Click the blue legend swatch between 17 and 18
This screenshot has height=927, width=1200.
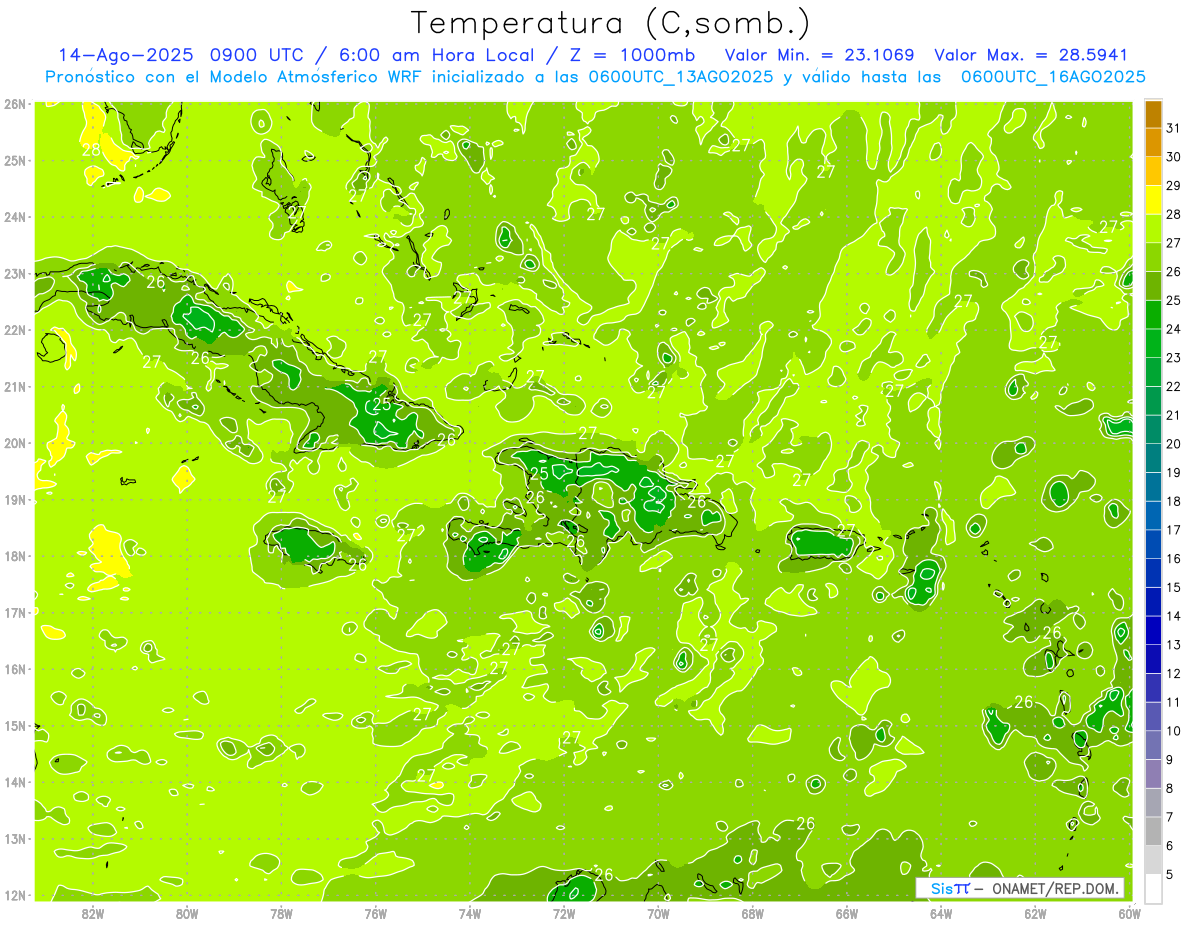tap(1153, 516)
